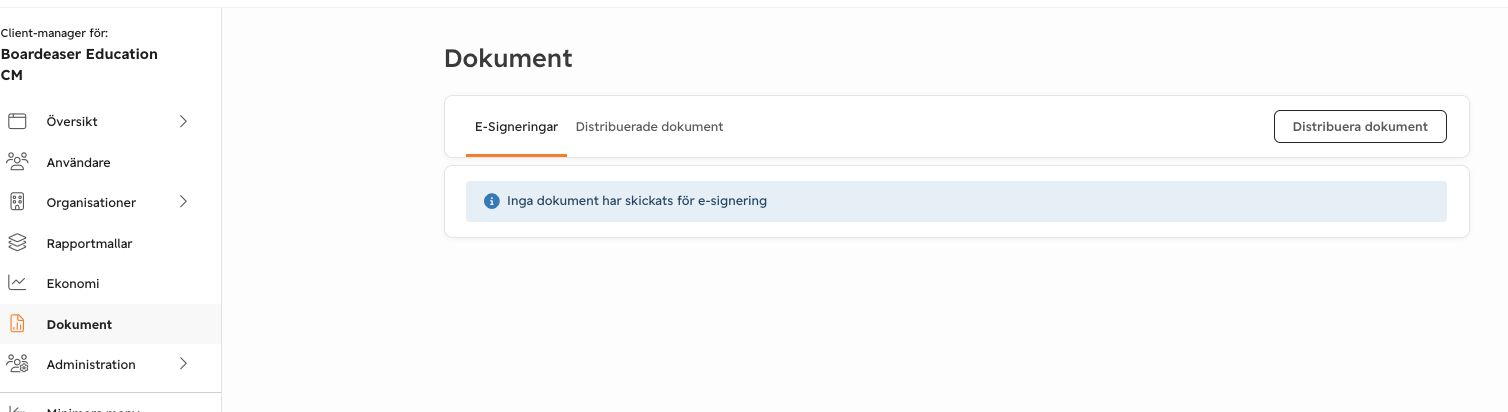Click the Ekonomi line chart icon
This screenshot has width=1508, height=412.
[17, 283]
